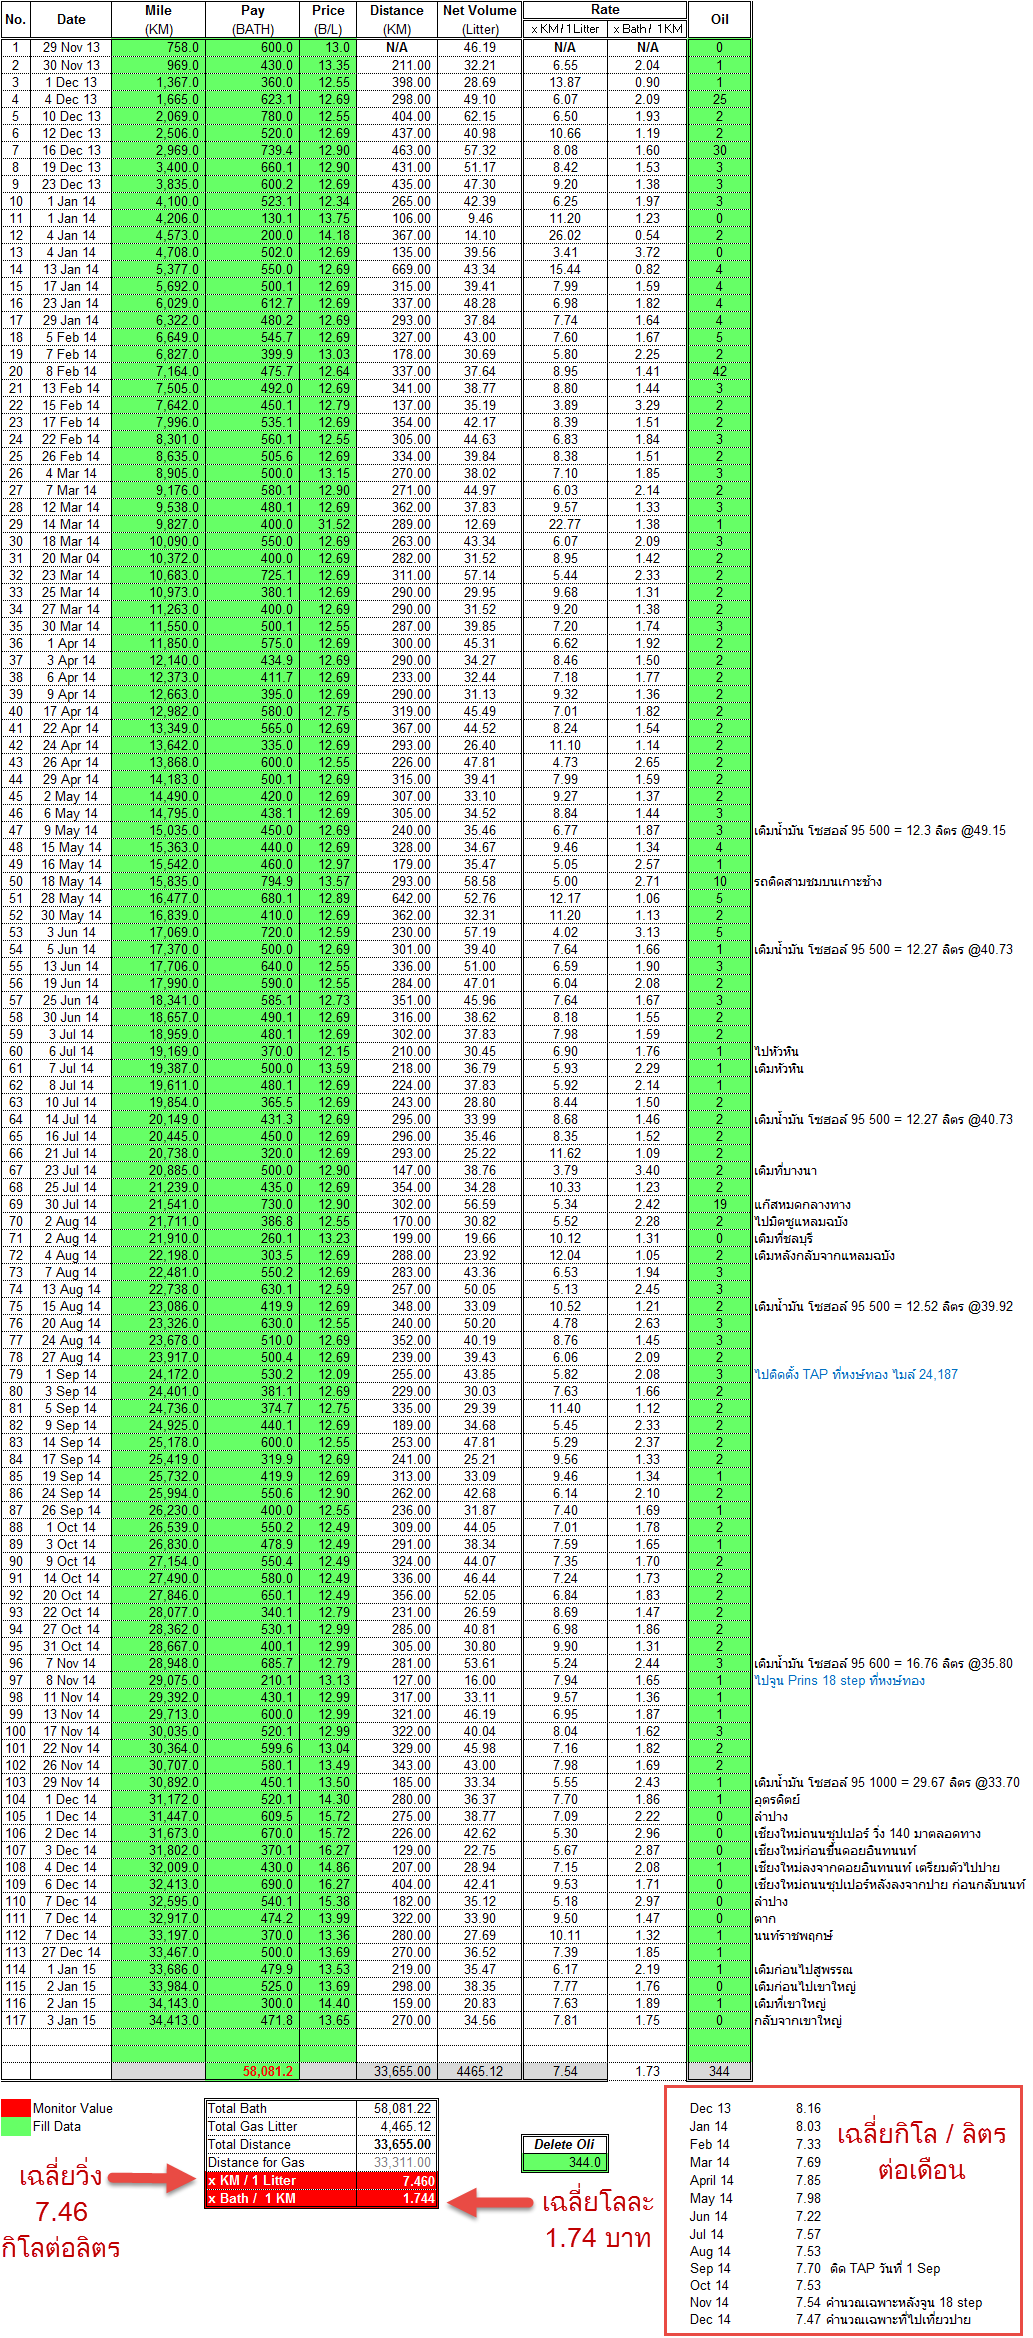Screen dimensions: 1033x2338
Task: Click the 'Mile (KM)' column header
Action: pos(158,19)
